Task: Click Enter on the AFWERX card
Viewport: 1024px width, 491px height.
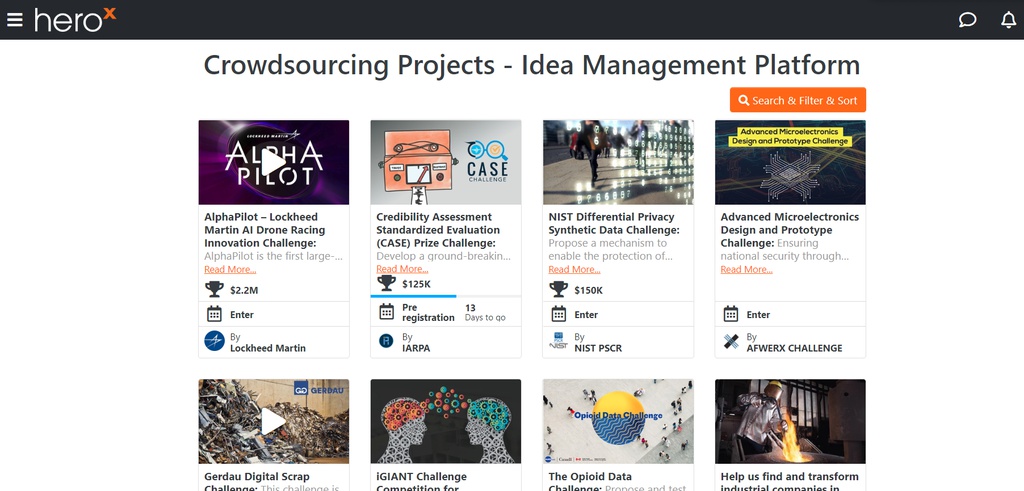Action: click(758, 315)
